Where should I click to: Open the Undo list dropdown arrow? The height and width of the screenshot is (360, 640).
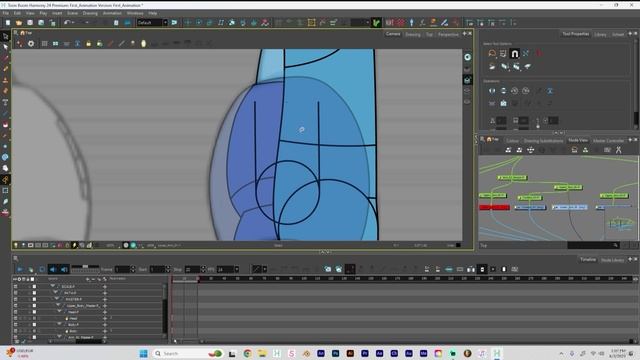point(73,22)
